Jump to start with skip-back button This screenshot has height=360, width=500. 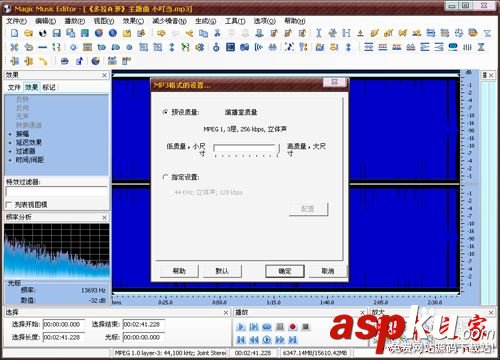click(x=241, y=340)
